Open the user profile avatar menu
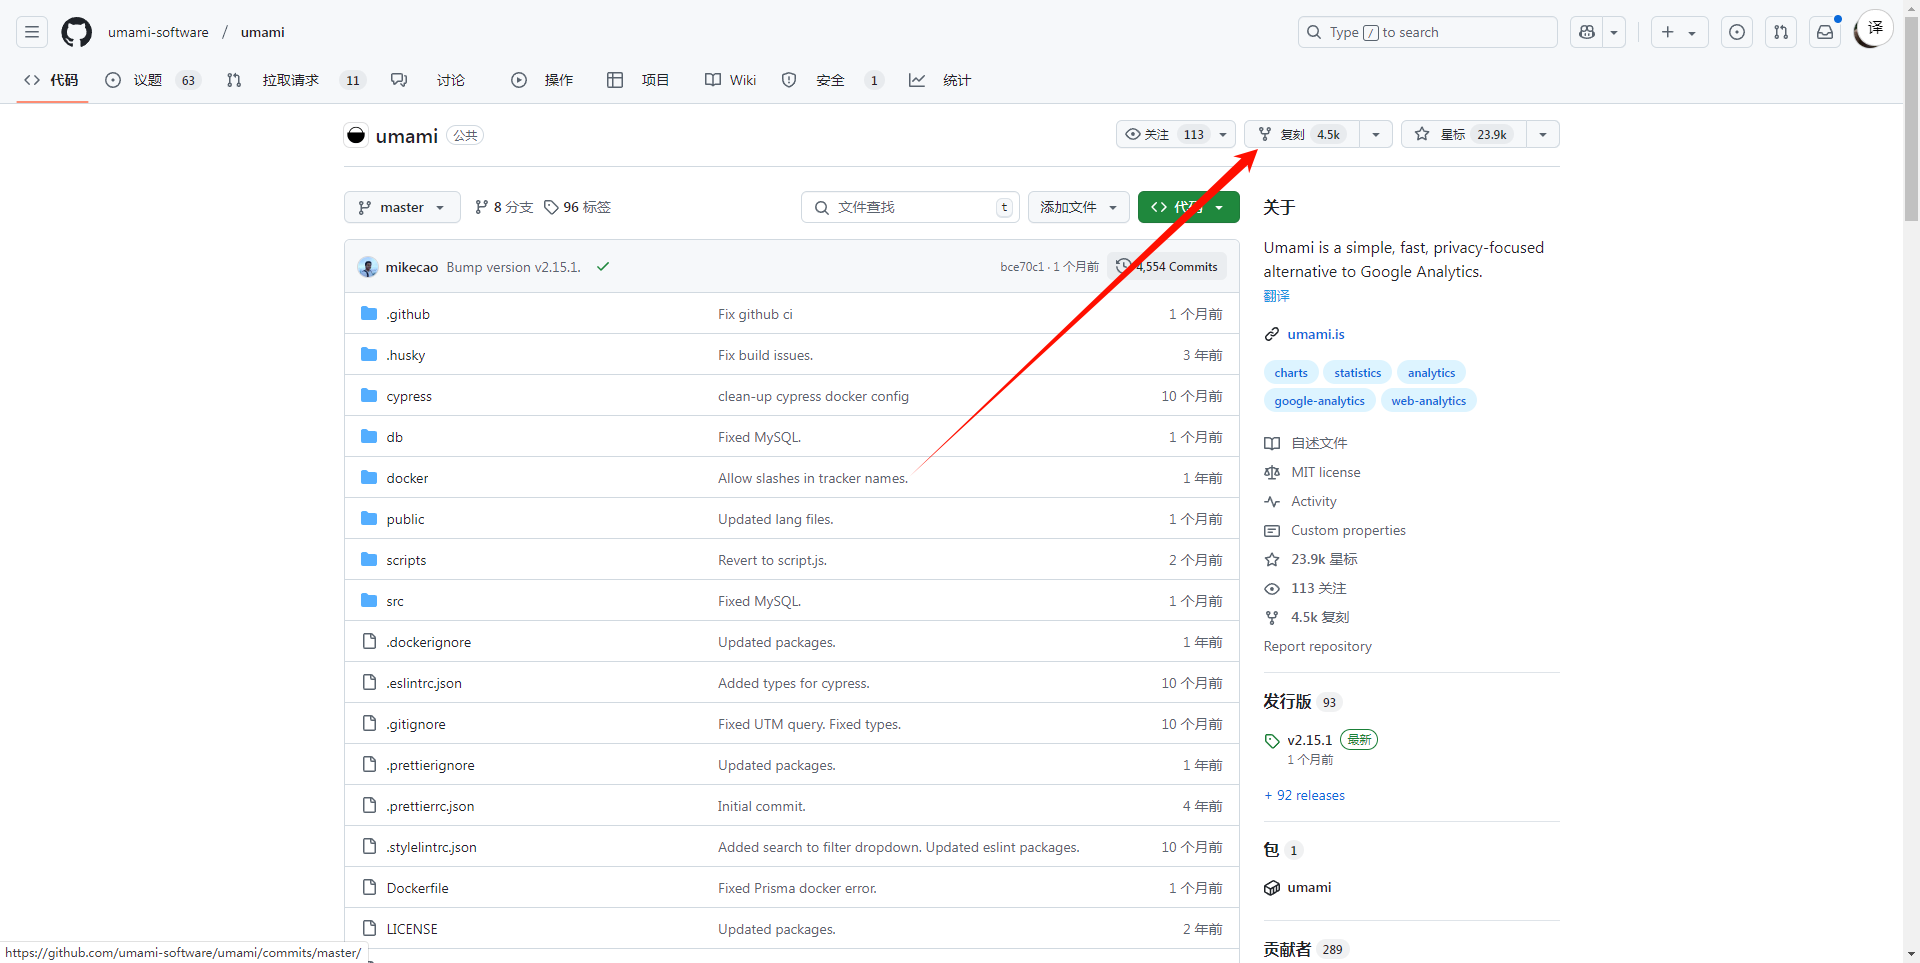 [1873, 30]
